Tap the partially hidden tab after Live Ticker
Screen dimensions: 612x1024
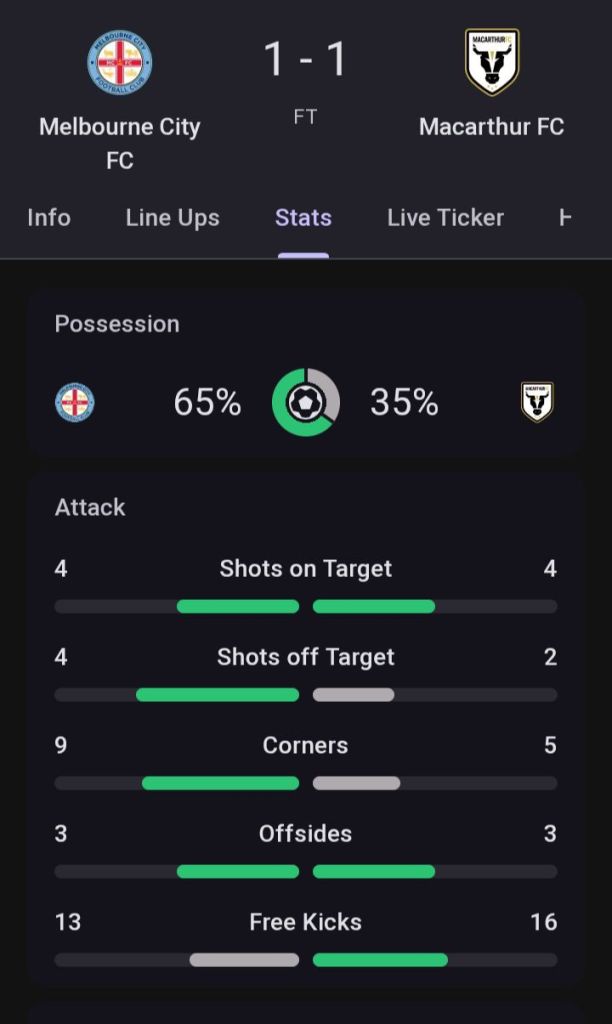click(x=565, y=218)
